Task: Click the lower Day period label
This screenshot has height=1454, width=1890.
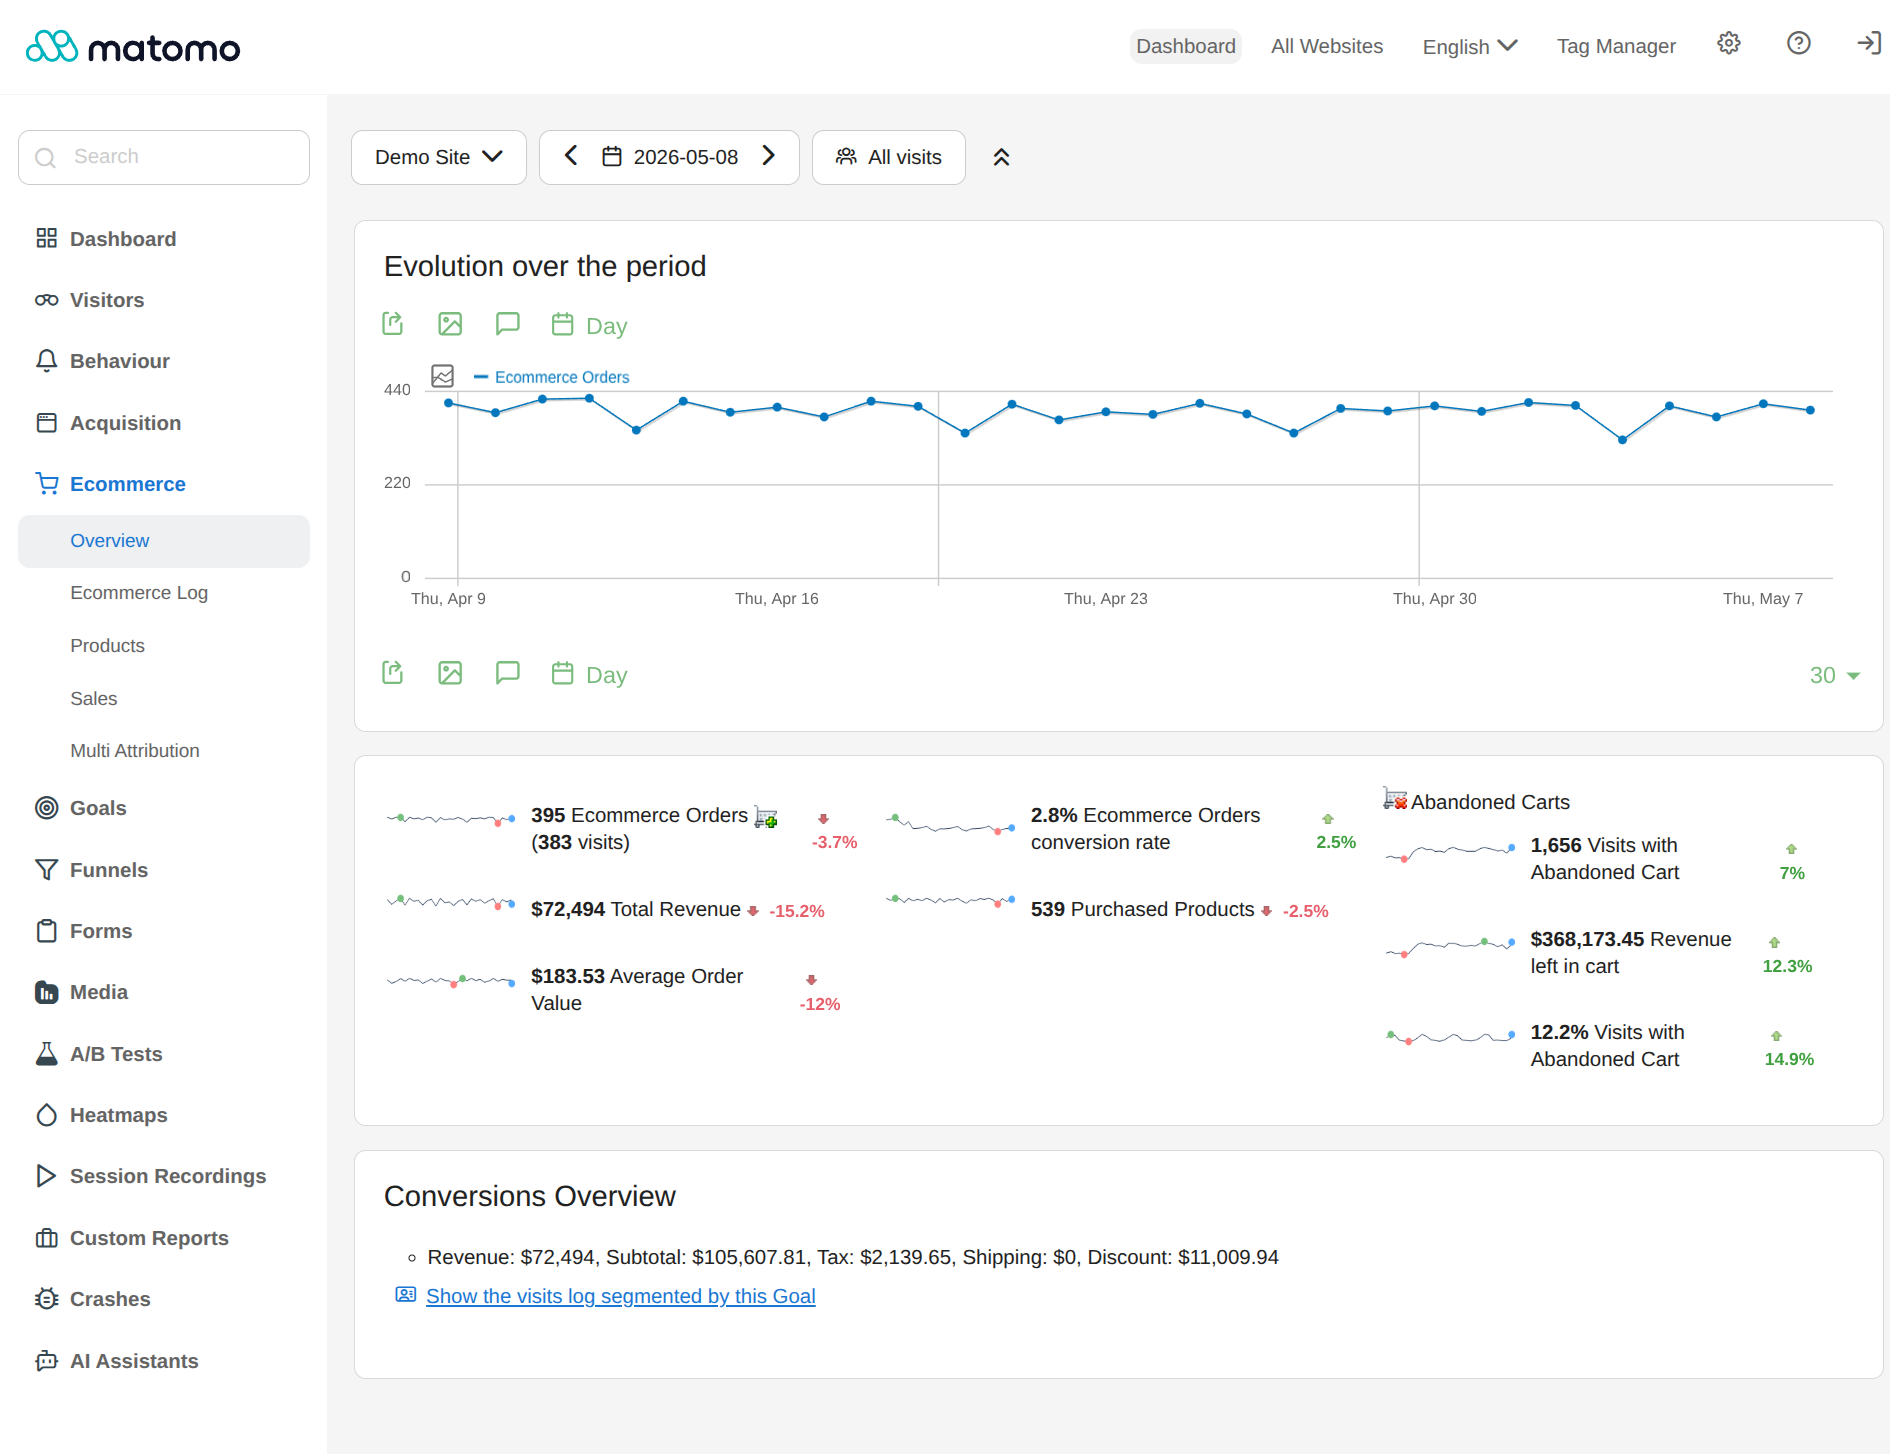Action: pos(606,675)
